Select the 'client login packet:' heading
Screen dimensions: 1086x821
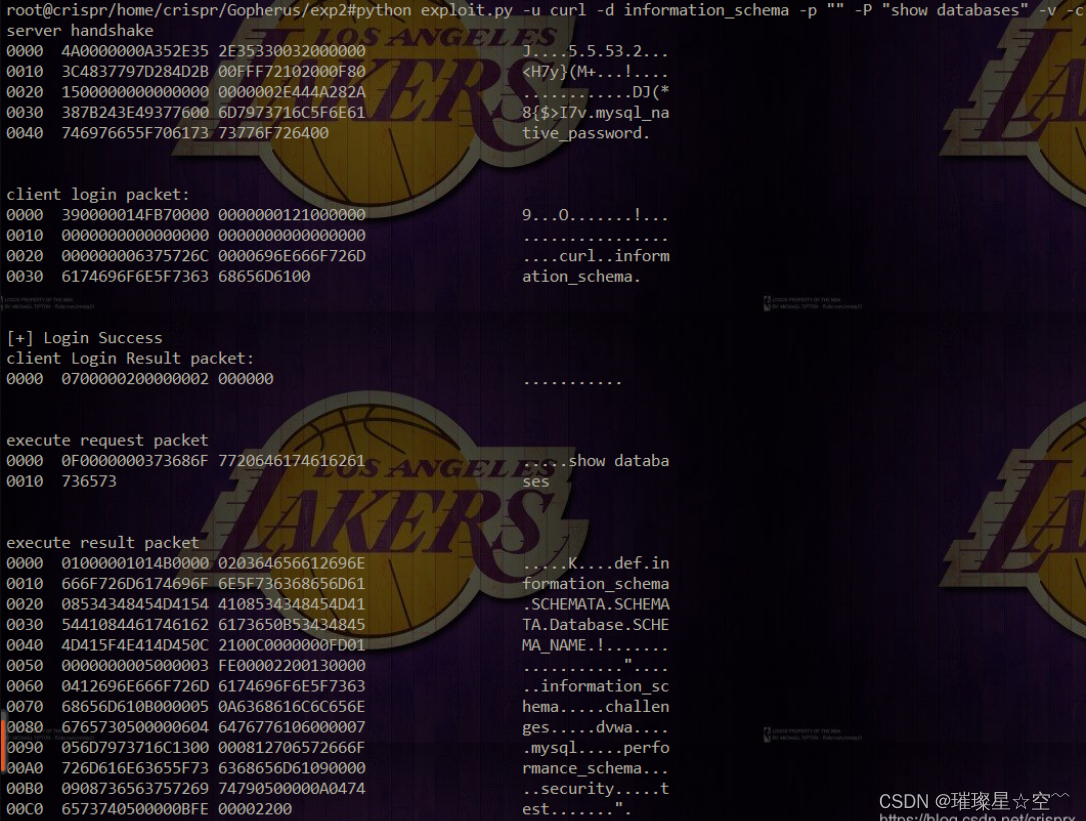[98, 195]
